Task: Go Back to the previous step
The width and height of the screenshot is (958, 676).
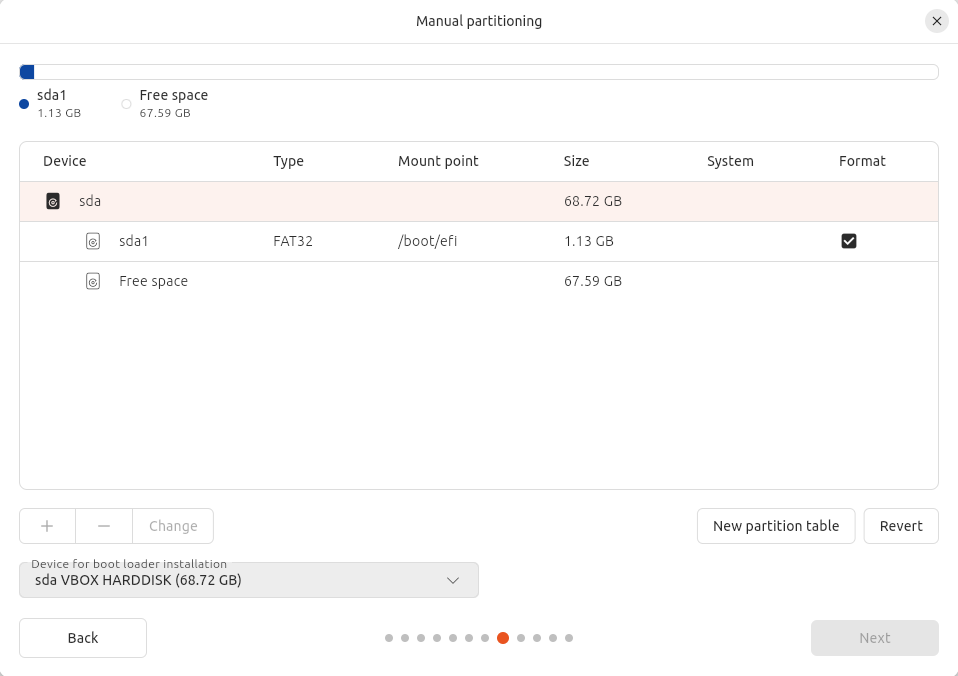Action: pyautogui.click(x=83, y=638)
